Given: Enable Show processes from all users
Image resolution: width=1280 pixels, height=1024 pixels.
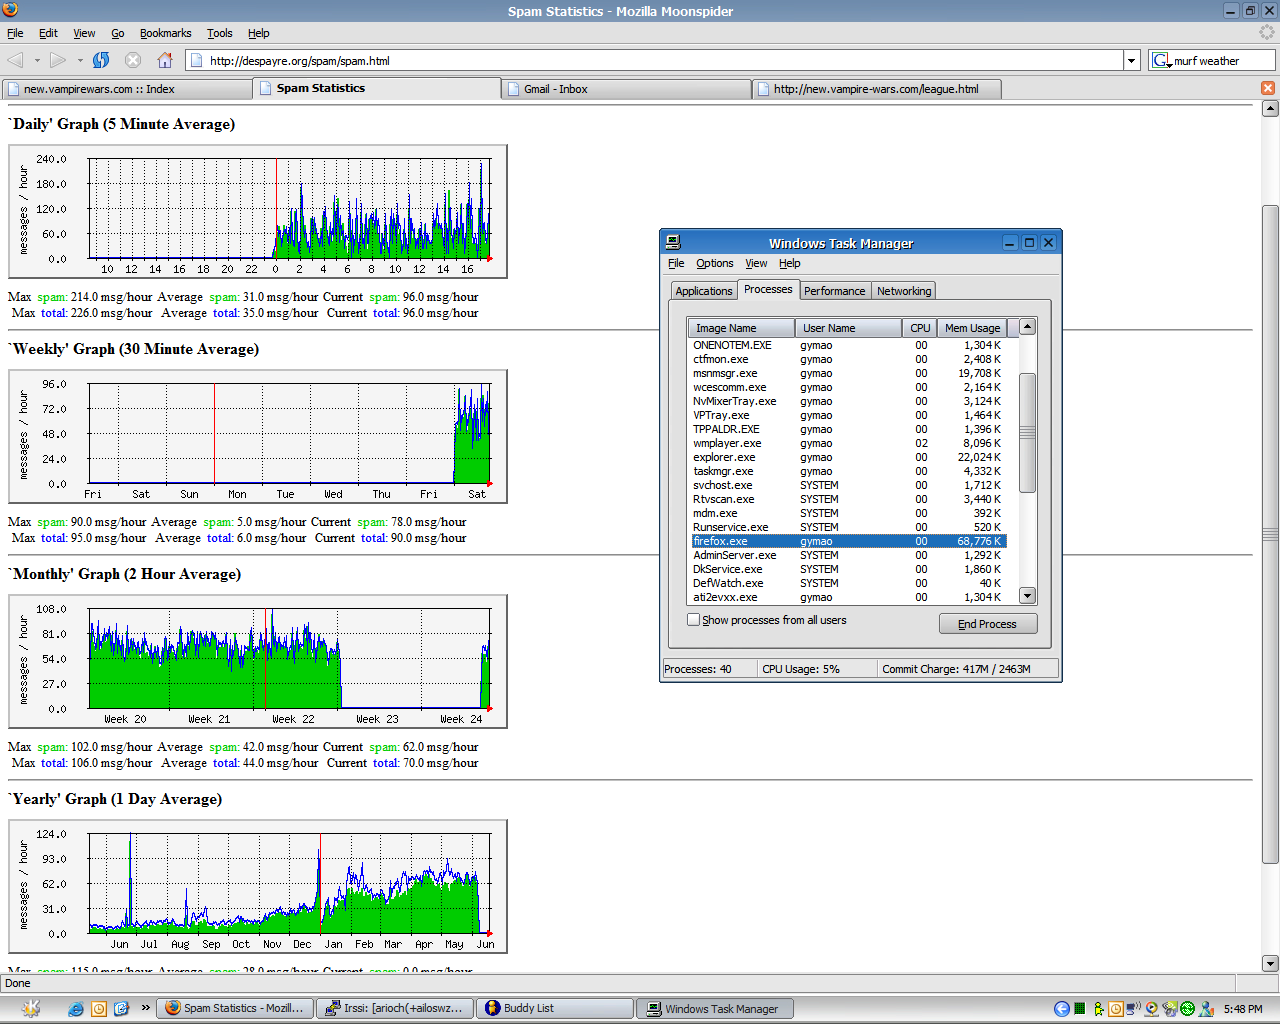Looking at the screenshot, I should pyautogui.click(x=694, y=620).
